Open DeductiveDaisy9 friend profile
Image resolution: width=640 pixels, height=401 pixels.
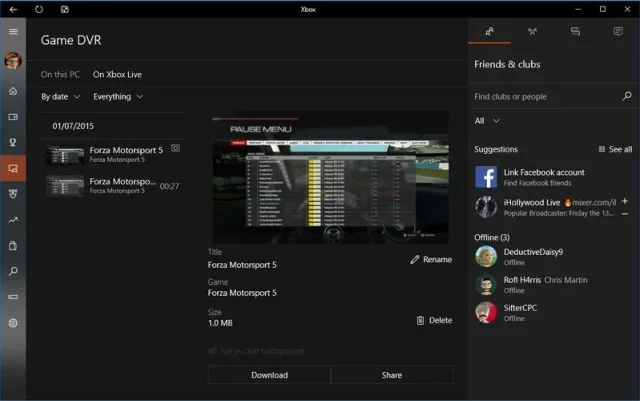[553, 256]
